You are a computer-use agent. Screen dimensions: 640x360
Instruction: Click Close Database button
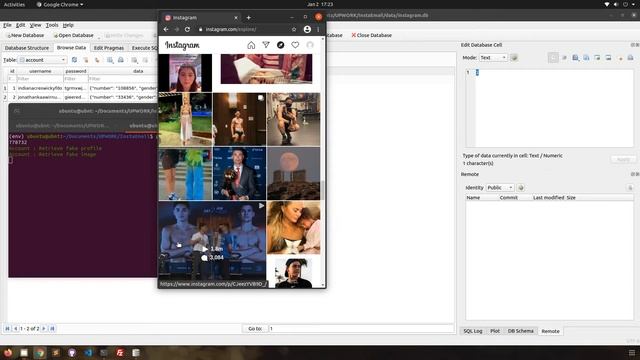point(371,36)
